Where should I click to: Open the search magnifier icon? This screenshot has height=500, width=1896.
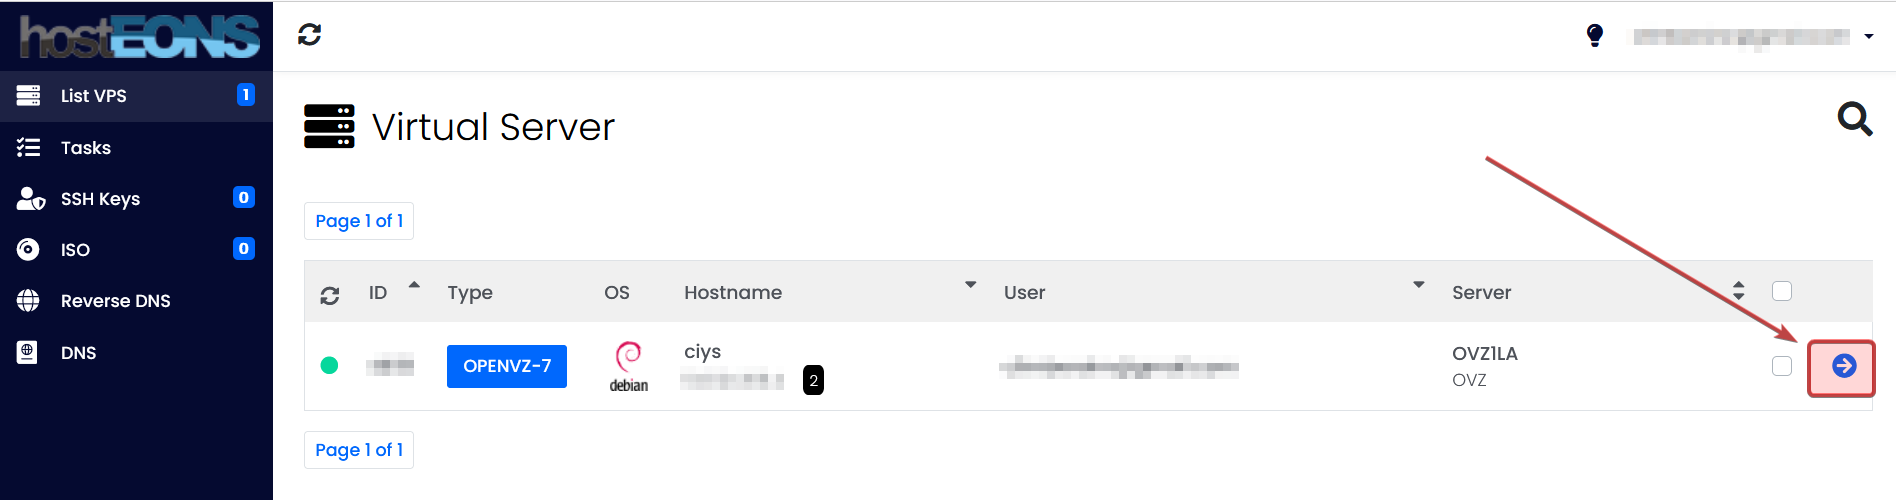point(1854,119)
